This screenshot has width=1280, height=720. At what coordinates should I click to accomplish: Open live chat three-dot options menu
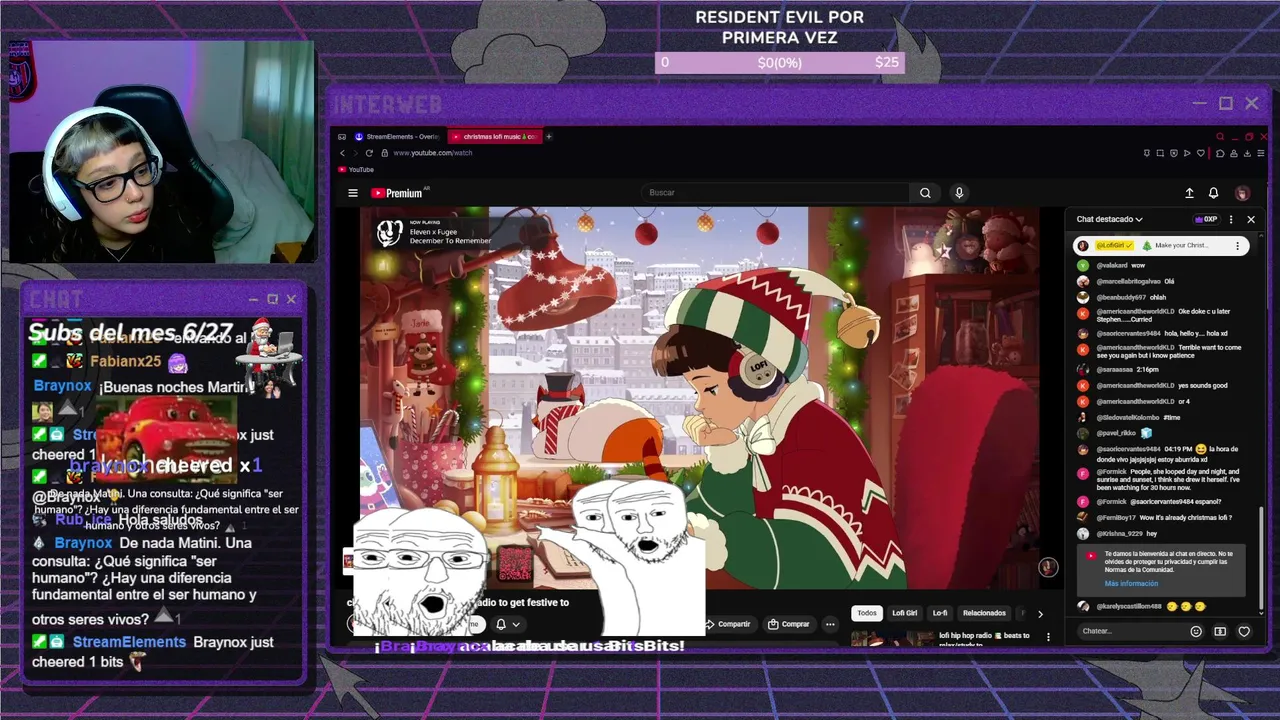[x=1231, y=219]
